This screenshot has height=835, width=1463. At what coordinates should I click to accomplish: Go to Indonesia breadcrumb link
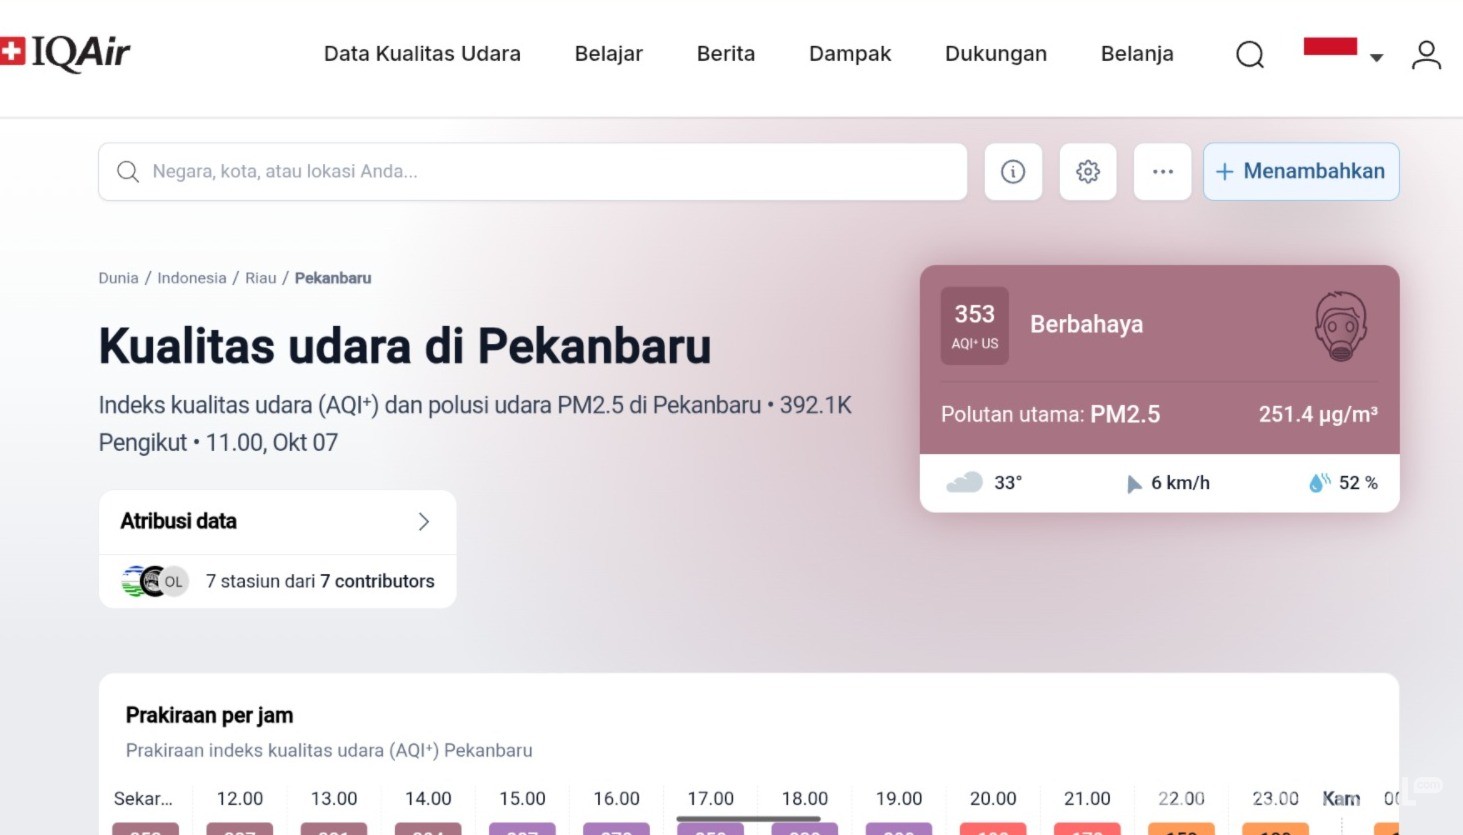pyautogui.click(x=192, y=278)
